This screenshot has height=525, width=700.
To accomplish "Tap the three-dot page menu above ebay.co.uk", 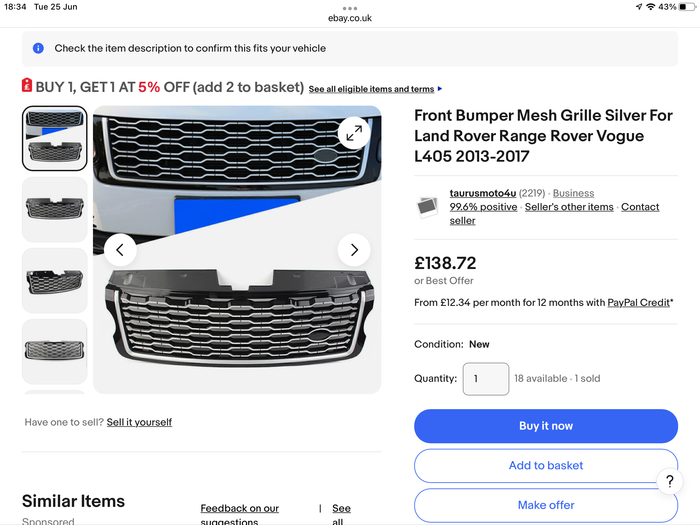I will [350, 8].
